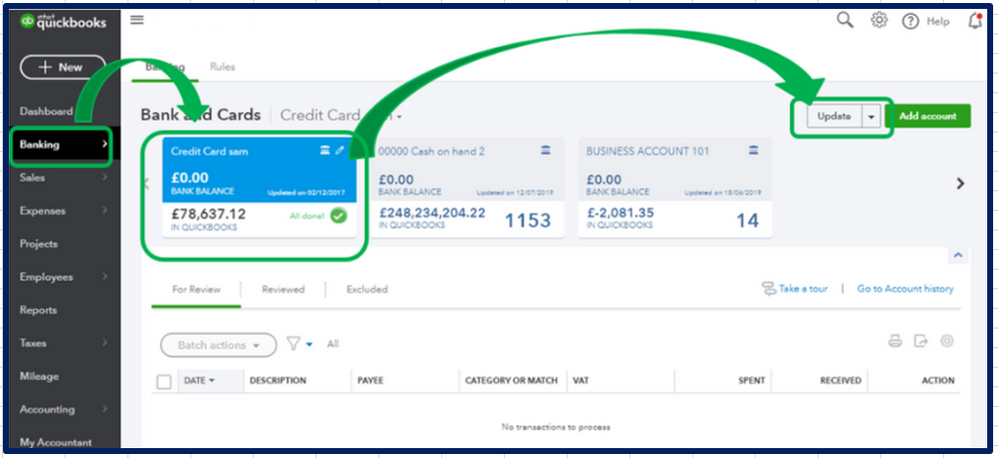Click bank icon on BUSINESS ACCOUNT 101 card
Image resolution: width=998 pixels, height=458 pixels.
(x=754, y=151)
